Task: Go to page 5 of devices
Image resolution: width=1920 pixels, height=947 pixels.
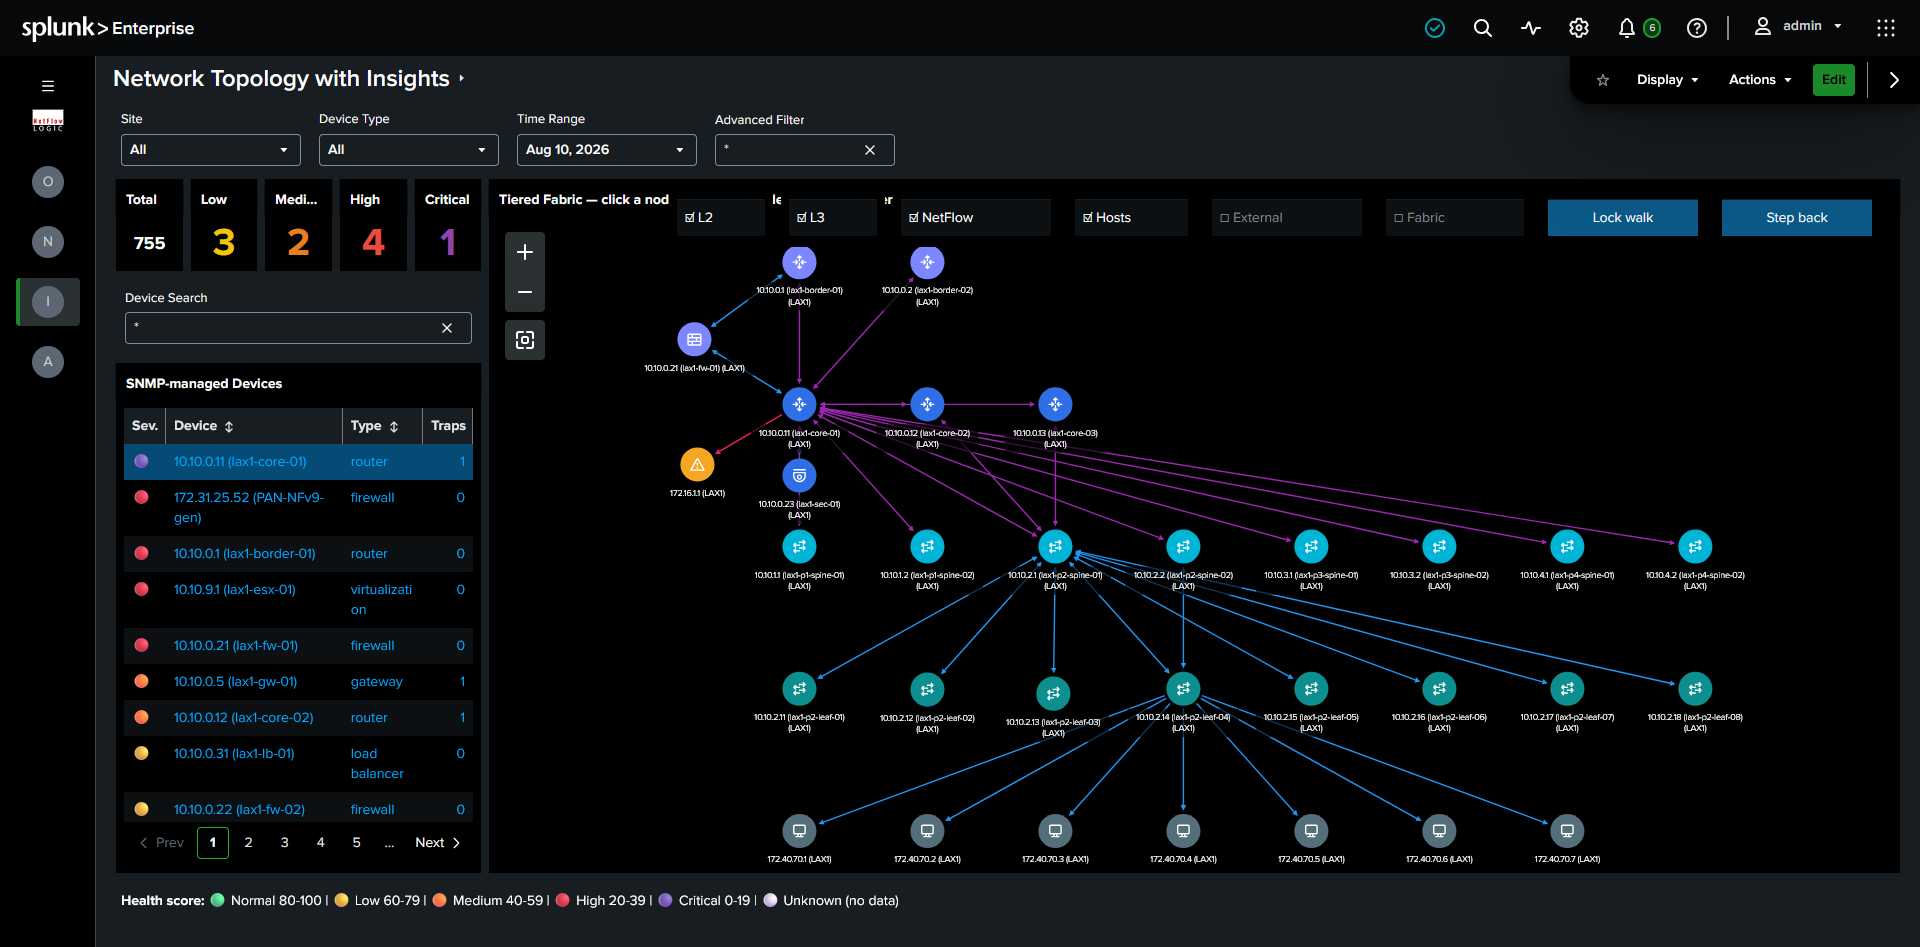Action: pos(357,843)
